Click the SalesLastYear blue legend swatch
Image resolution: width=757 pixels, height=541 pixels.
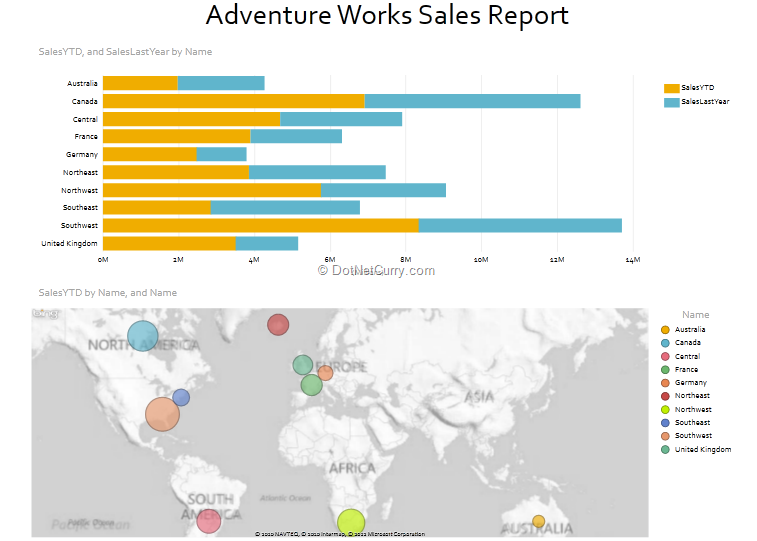point(672,102)
